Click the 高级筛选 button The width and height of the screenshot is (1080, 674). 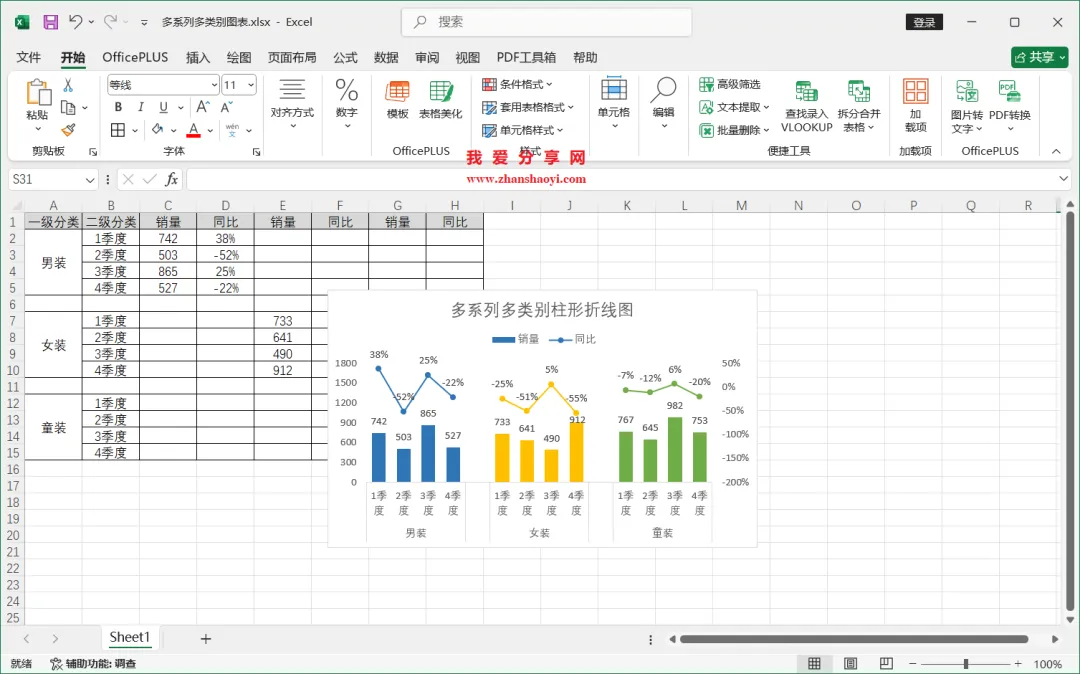click(x=729, y=84)
